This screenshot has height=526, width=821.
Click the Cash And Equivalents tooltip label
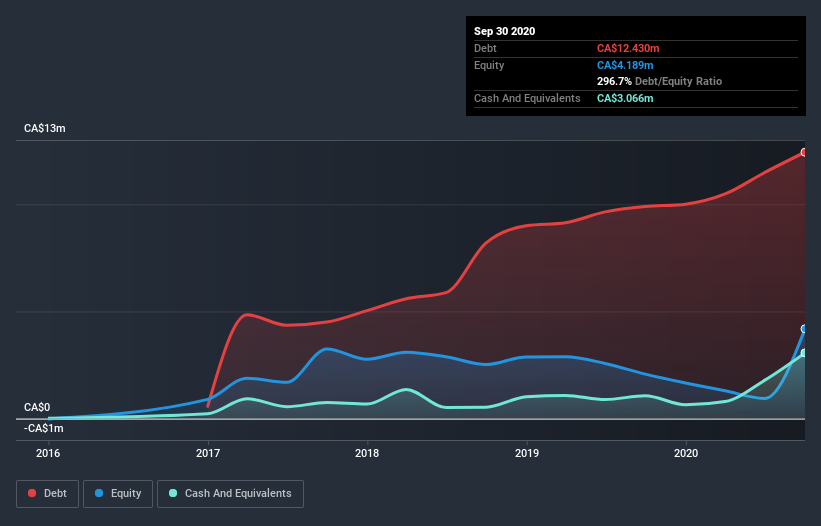pos(527,98)
